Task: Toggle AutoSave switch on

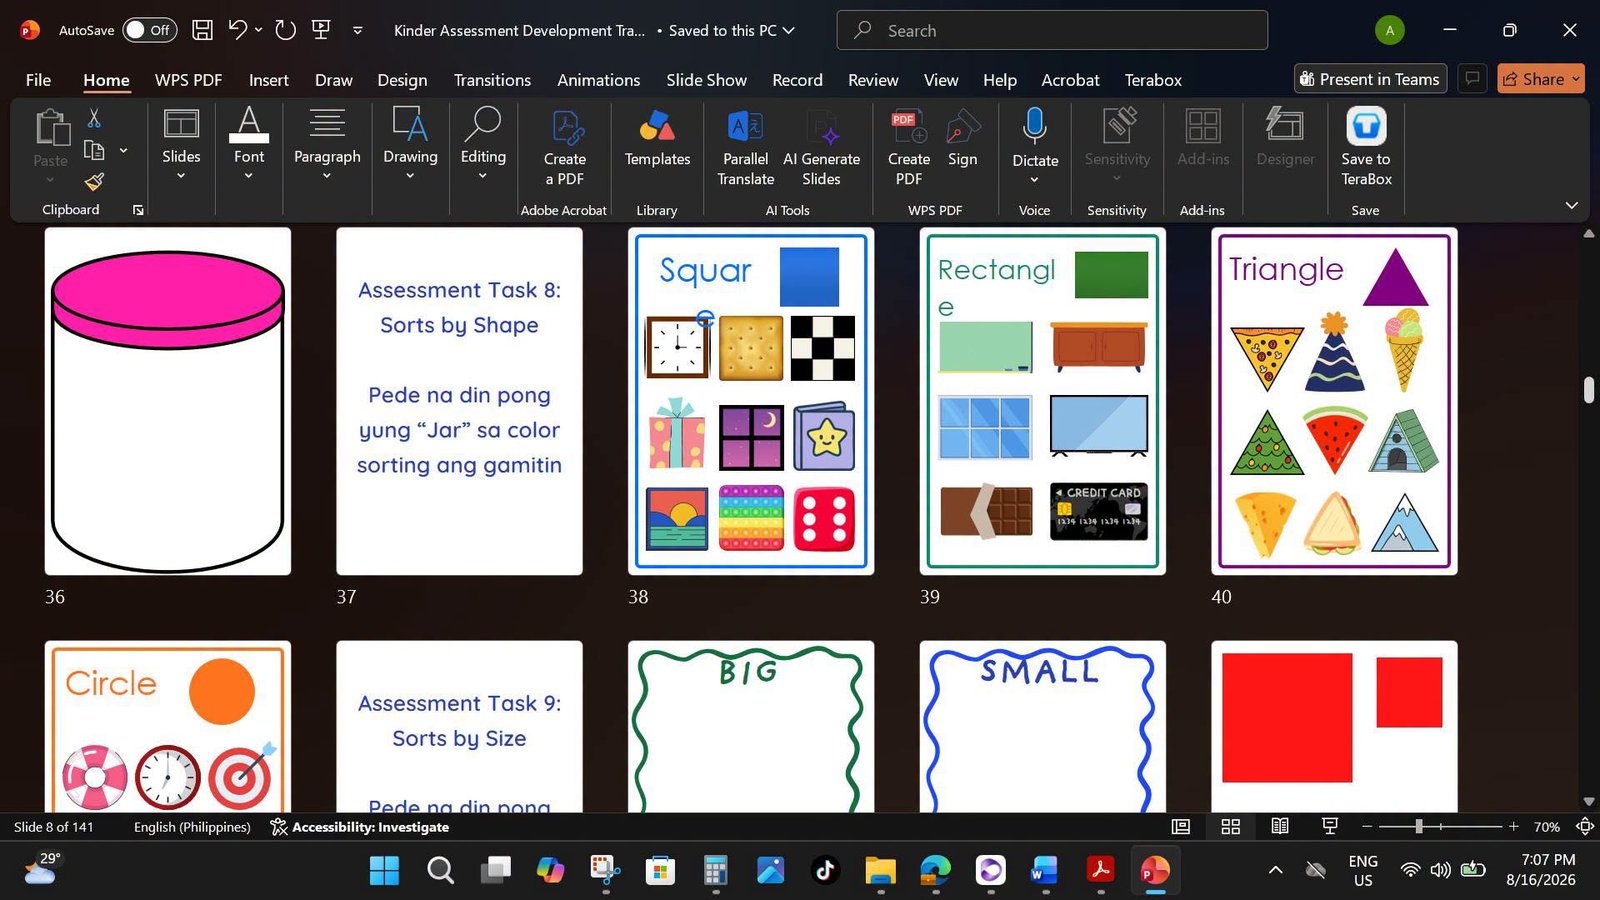Action: click(149, 30)
